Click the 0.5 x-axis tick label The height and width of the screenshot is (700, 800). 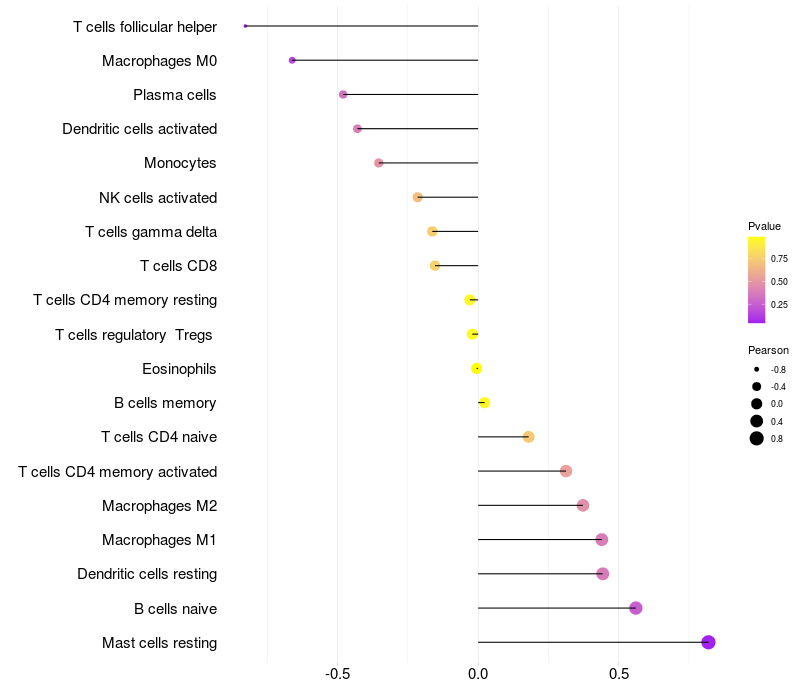pyautogui.click(x=618, y=674)
